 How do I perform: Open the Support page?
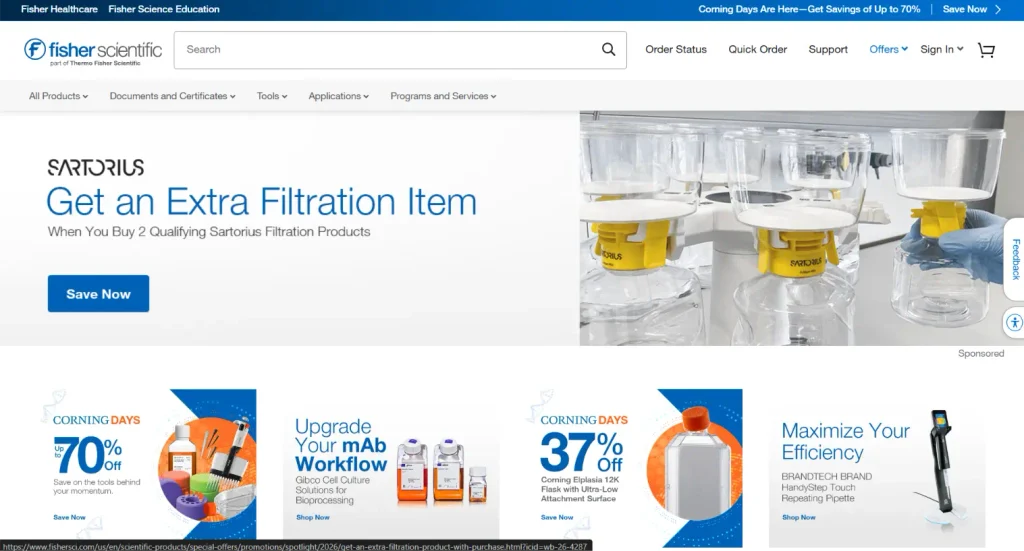(828, 50)
